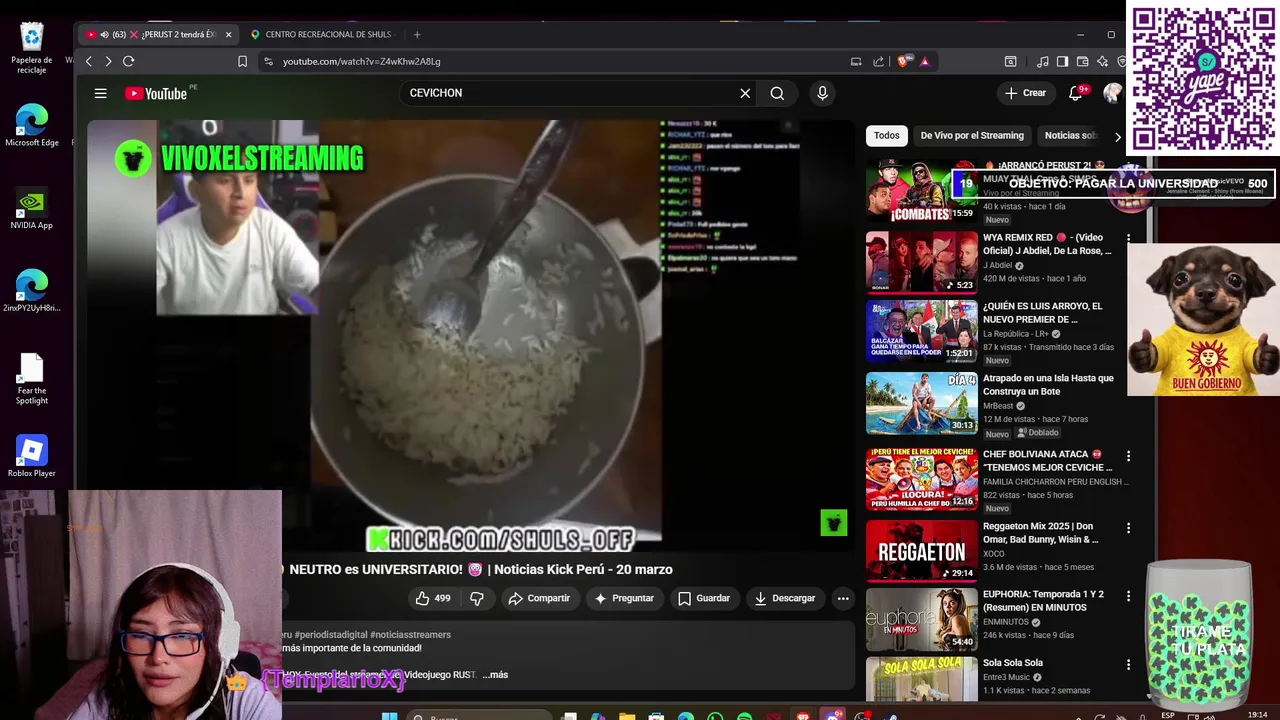Start voice search with the microphone
Image resolution: width=1280 pixels, height=720 pixels.
pyautogui.click(x=822, y=93)
